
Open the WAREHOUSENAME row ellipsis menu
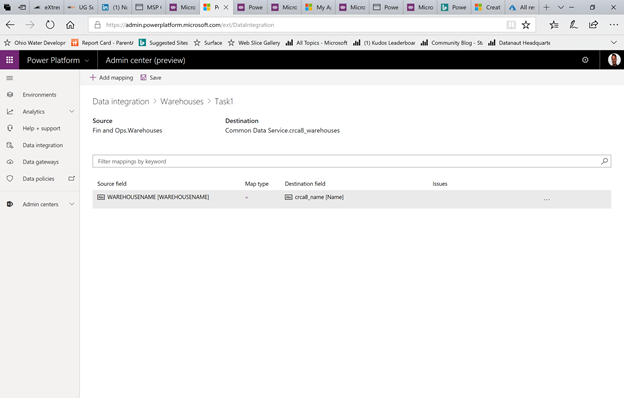click(547, 199)
